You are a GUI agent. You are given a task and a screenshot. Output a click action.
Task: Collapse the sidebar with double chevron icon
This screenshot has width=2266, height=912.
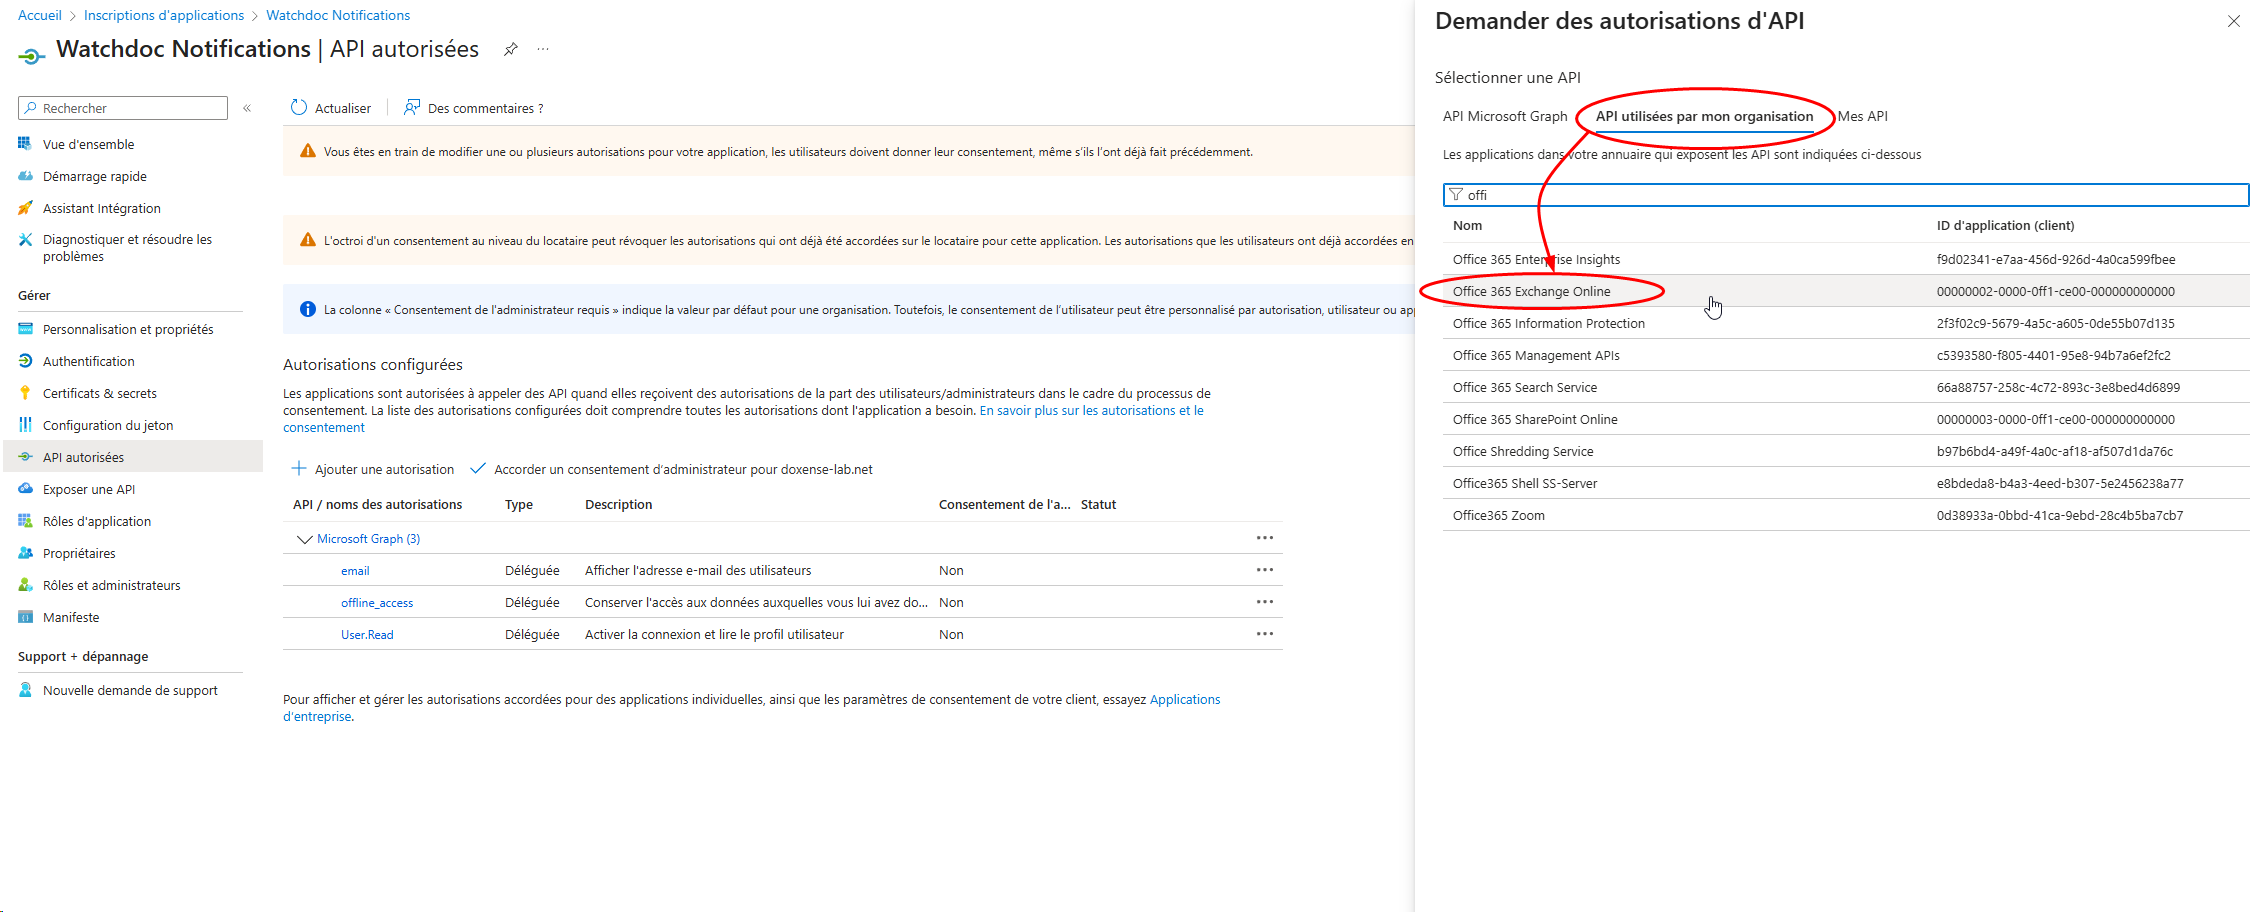(247, 108)
